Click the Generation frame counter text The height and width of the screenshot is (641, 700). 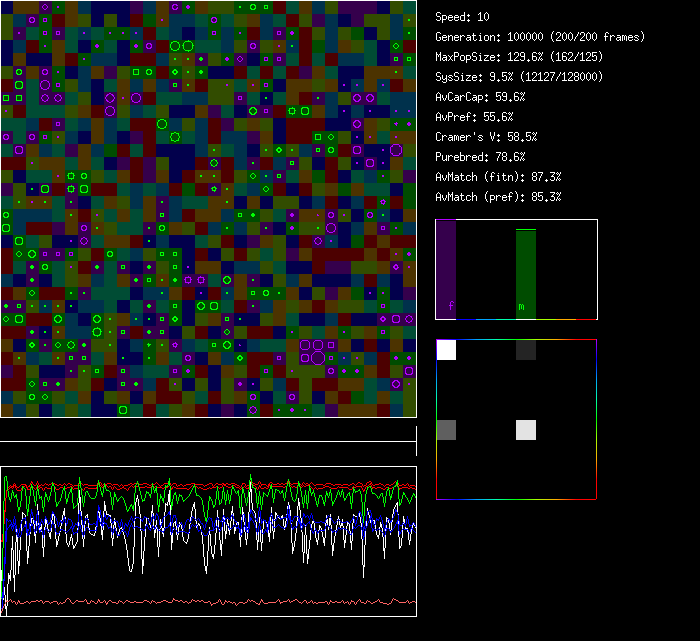click(x=540, y=37)
